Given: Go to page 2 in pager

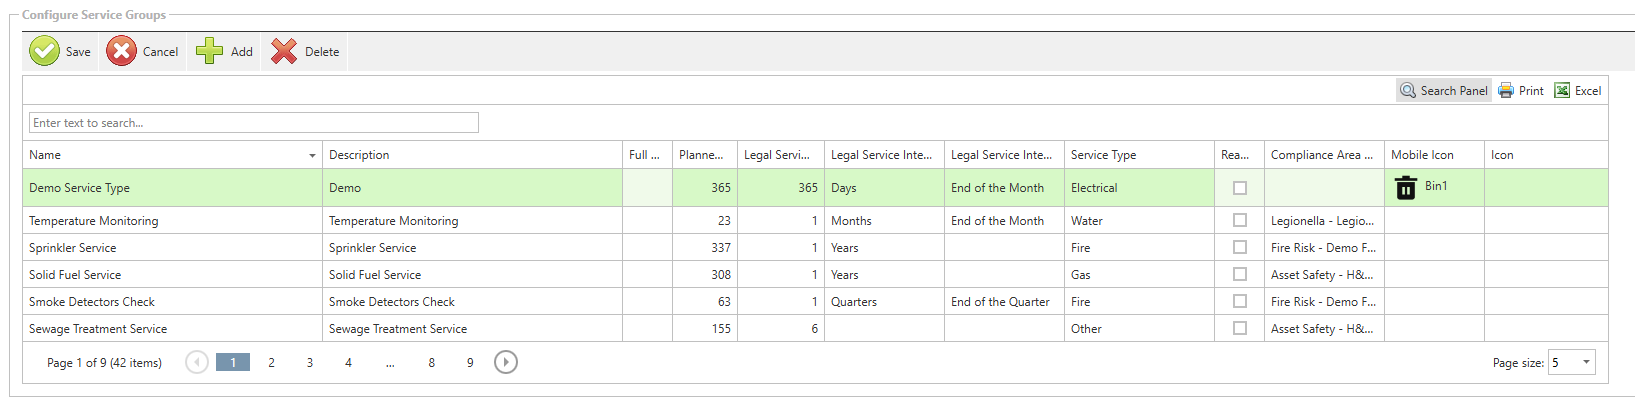Looking at the screenshot, I should 271,362.
